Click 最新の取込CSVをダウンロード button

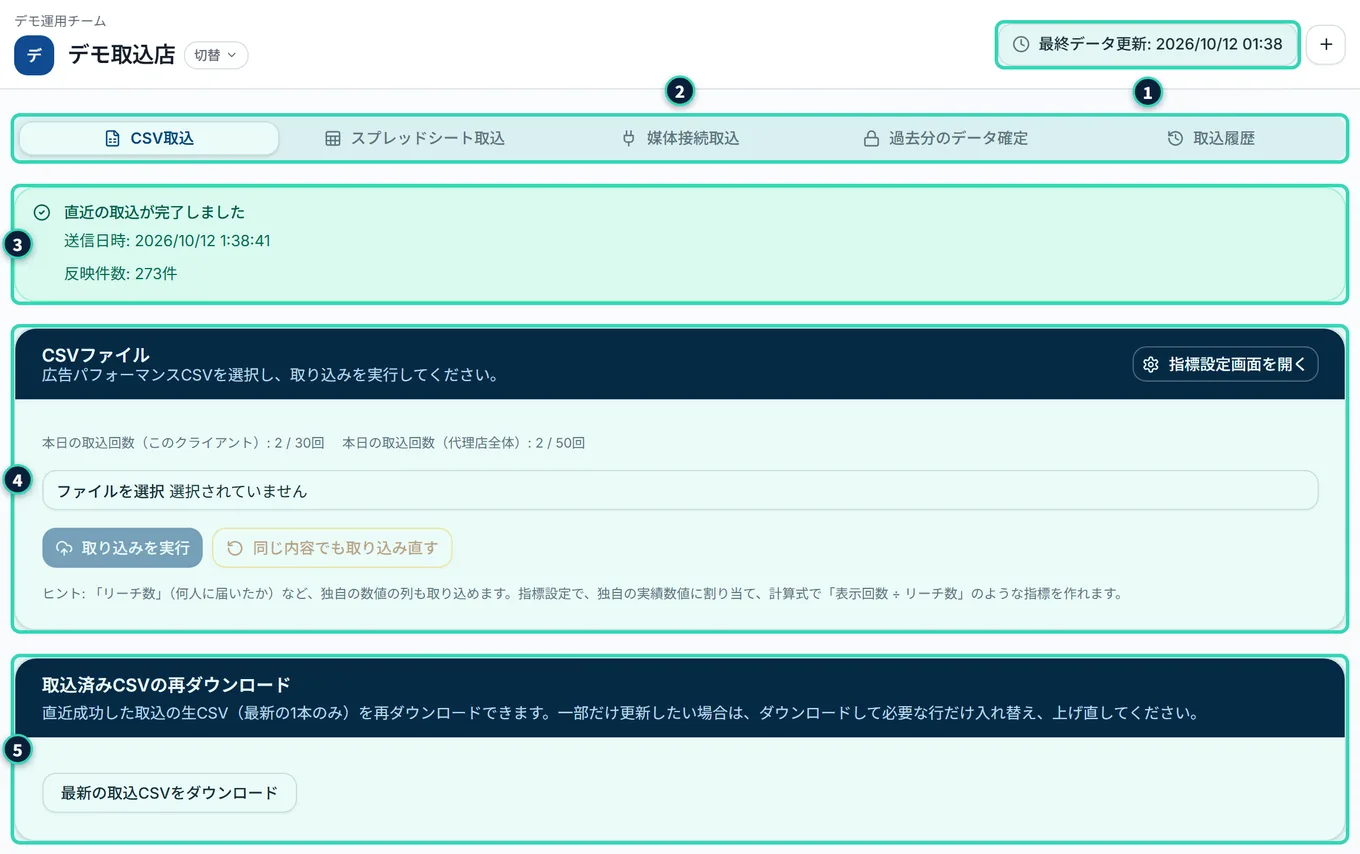pyautogui.click(x=169, y=792)
